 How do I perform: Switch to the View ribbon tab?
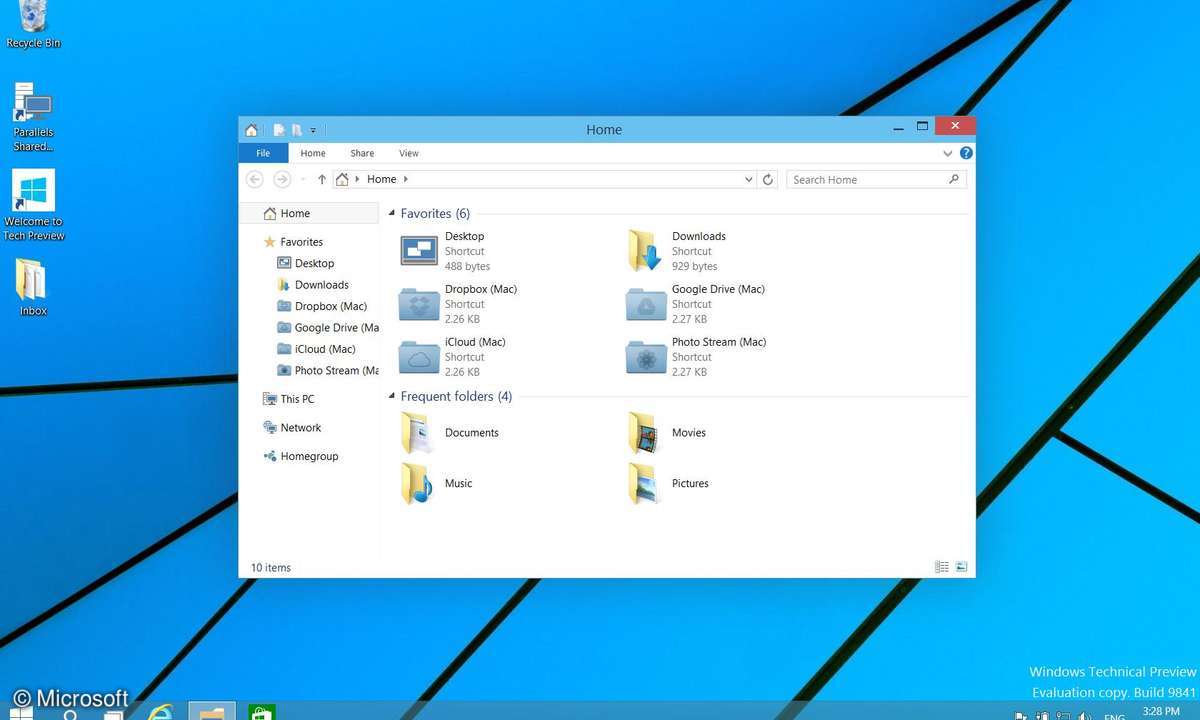click(409, 153)
